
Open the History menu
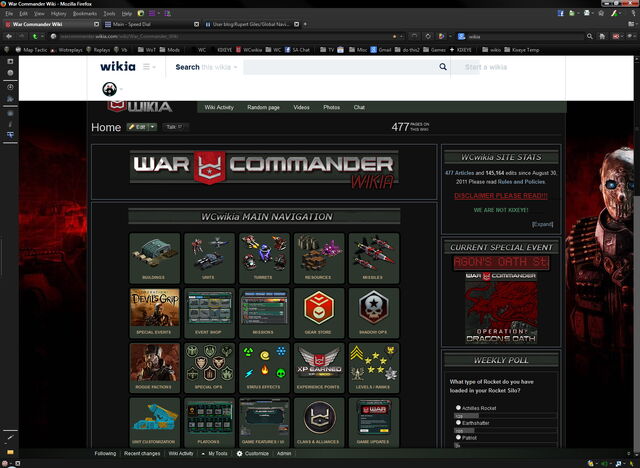pyautogui.click(x=59, y=13)
